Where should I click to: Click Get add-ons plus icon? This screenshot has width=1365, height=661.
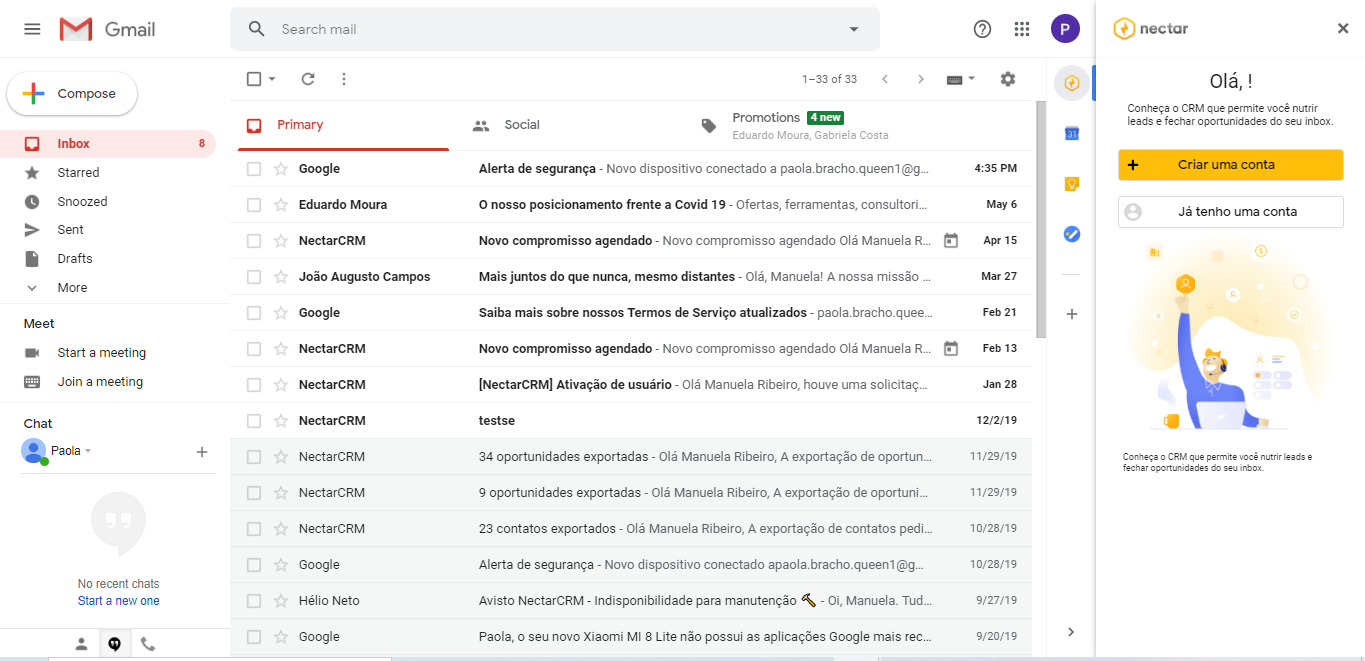point(1072,314)
